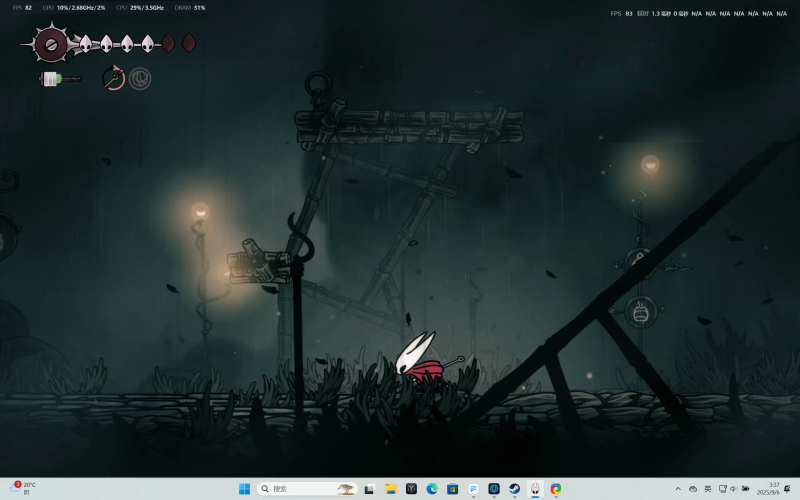800x500 pixels.
Task: Open Steam from the taskbar
Action: (514, 489)
